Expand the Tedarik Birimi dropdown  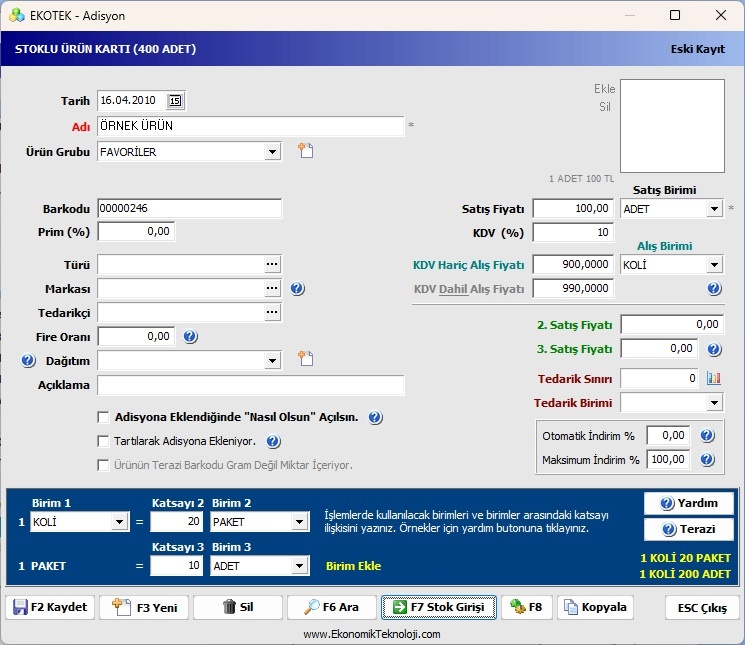714,403
